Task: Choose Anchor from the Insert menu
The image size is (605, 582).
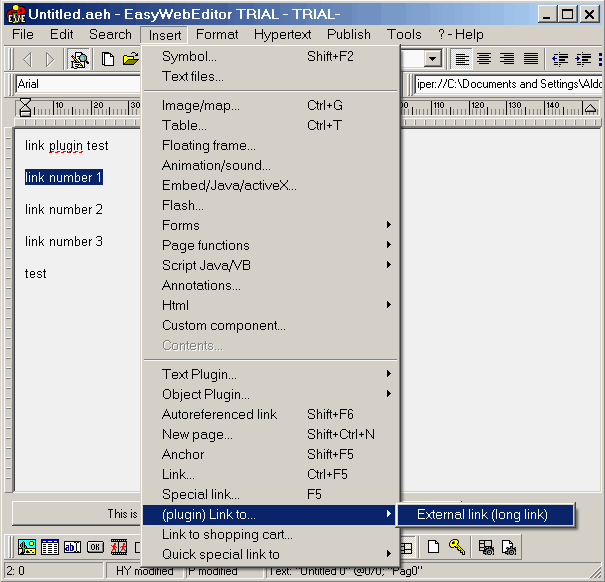Action: 183,454
